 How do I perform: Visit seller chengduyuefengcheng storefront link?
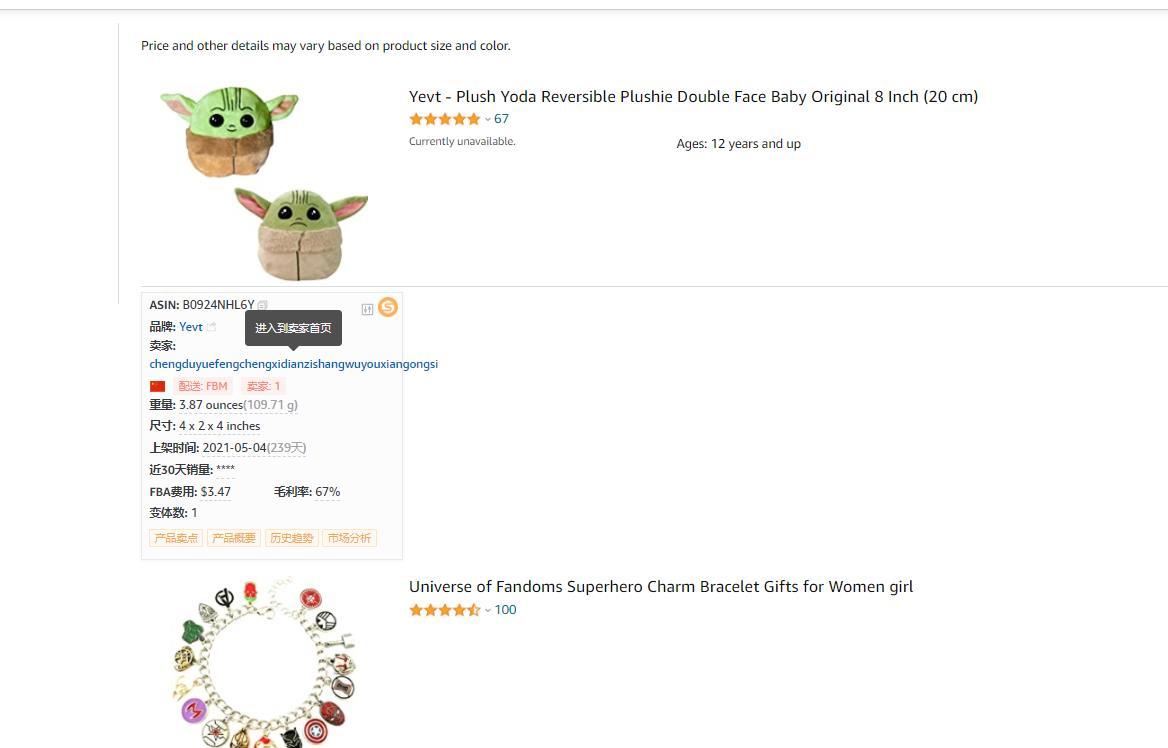point(293,364)
